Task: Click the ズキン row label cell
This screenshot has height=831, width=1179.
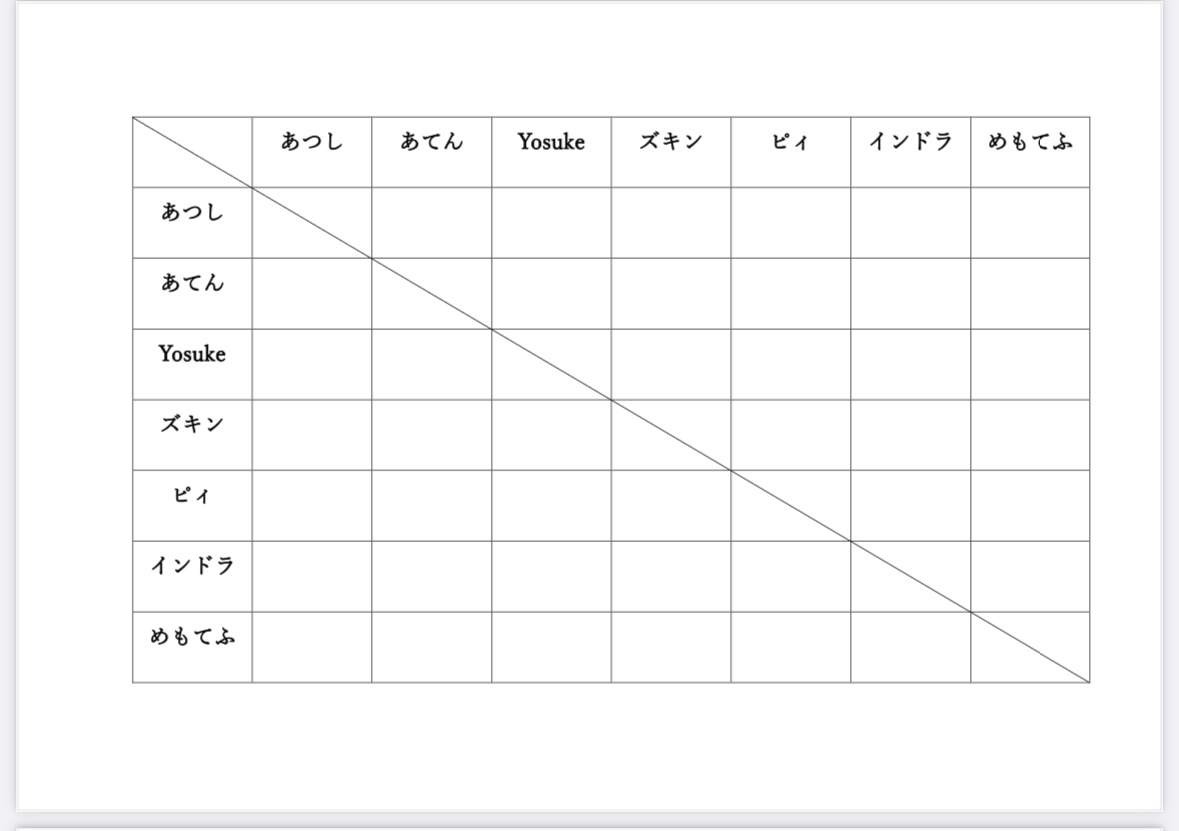Action: (x=192, y=435)
